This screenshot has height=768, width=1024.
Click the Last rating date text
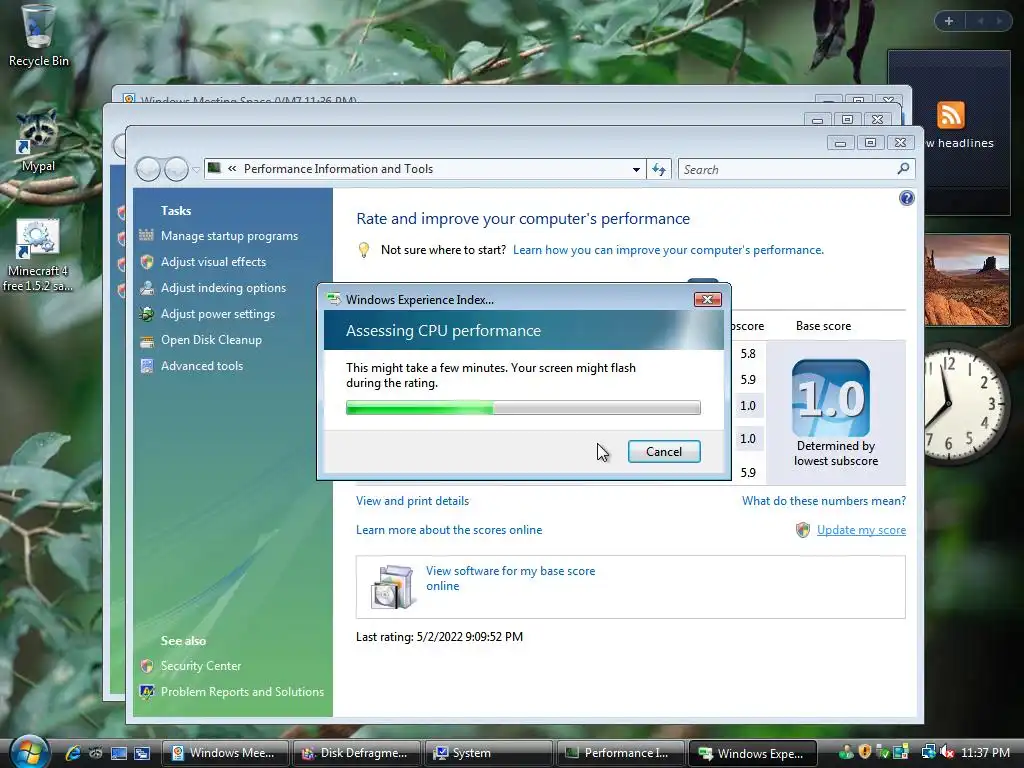tap(439, 637)
